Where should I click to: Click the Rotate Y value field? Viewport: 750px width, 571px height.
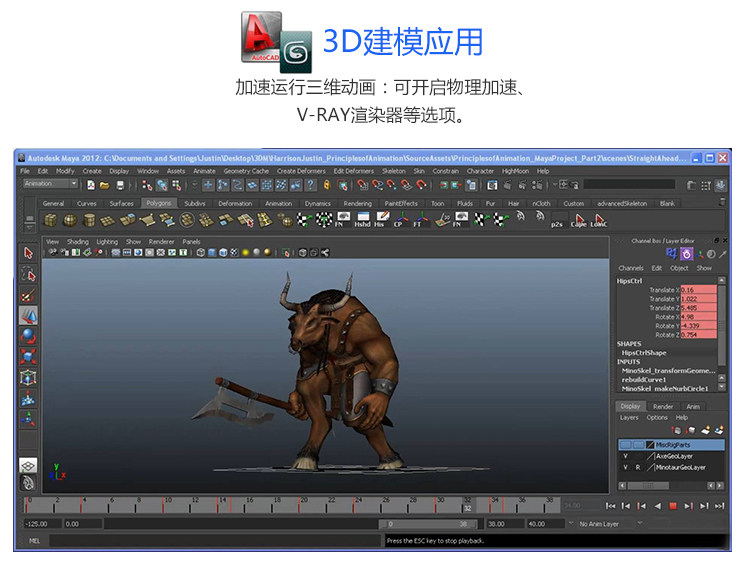coord(698,326)
